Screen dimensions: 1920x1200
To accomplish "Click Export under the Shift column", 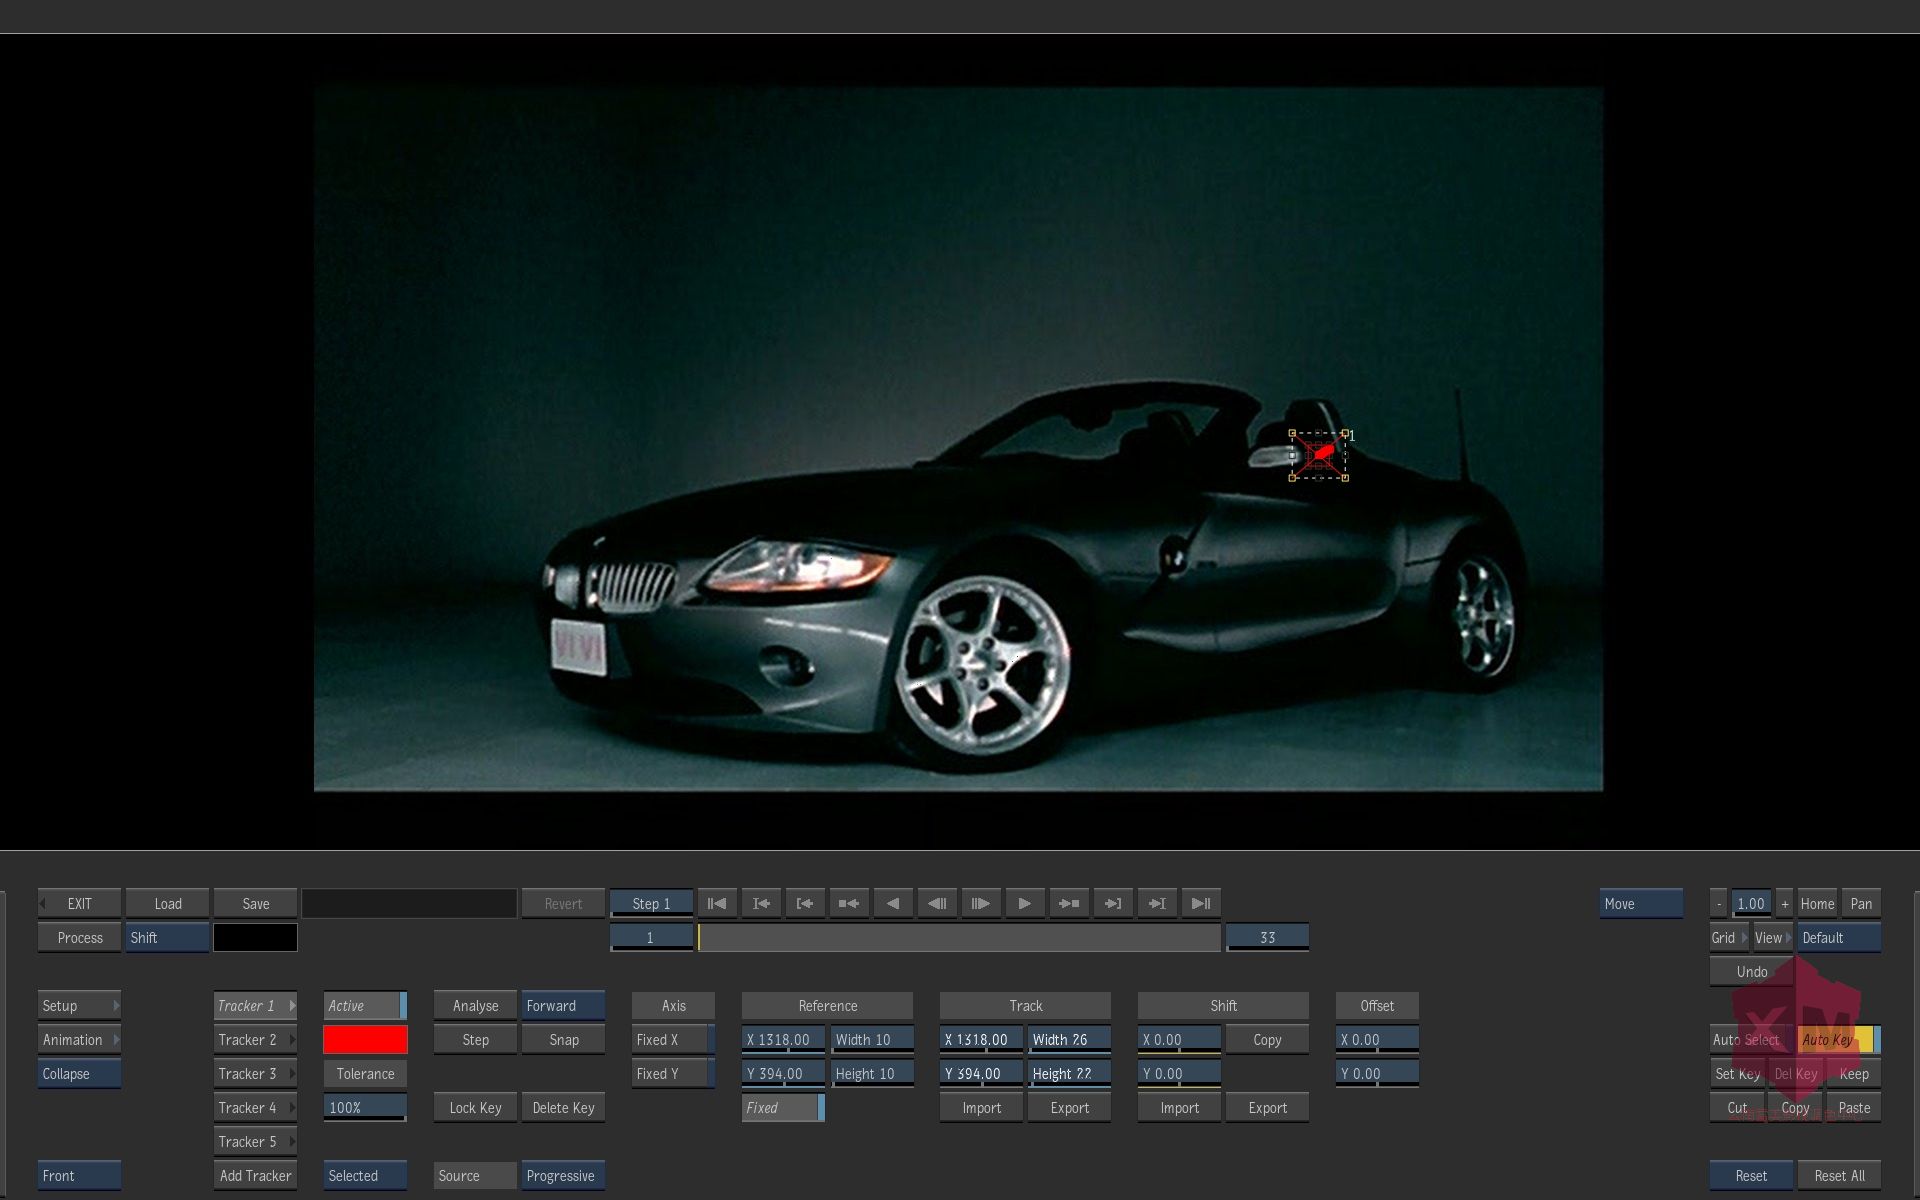I will (1267, 1107).
